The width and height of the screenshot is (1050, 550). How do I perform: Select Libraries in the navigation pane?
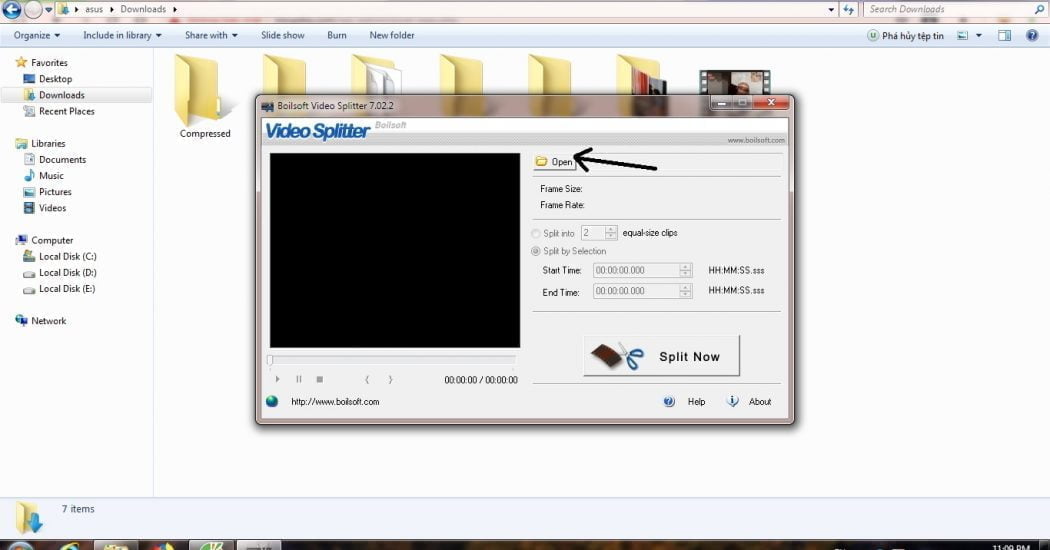pyautogui.click(x=48, y=143)
